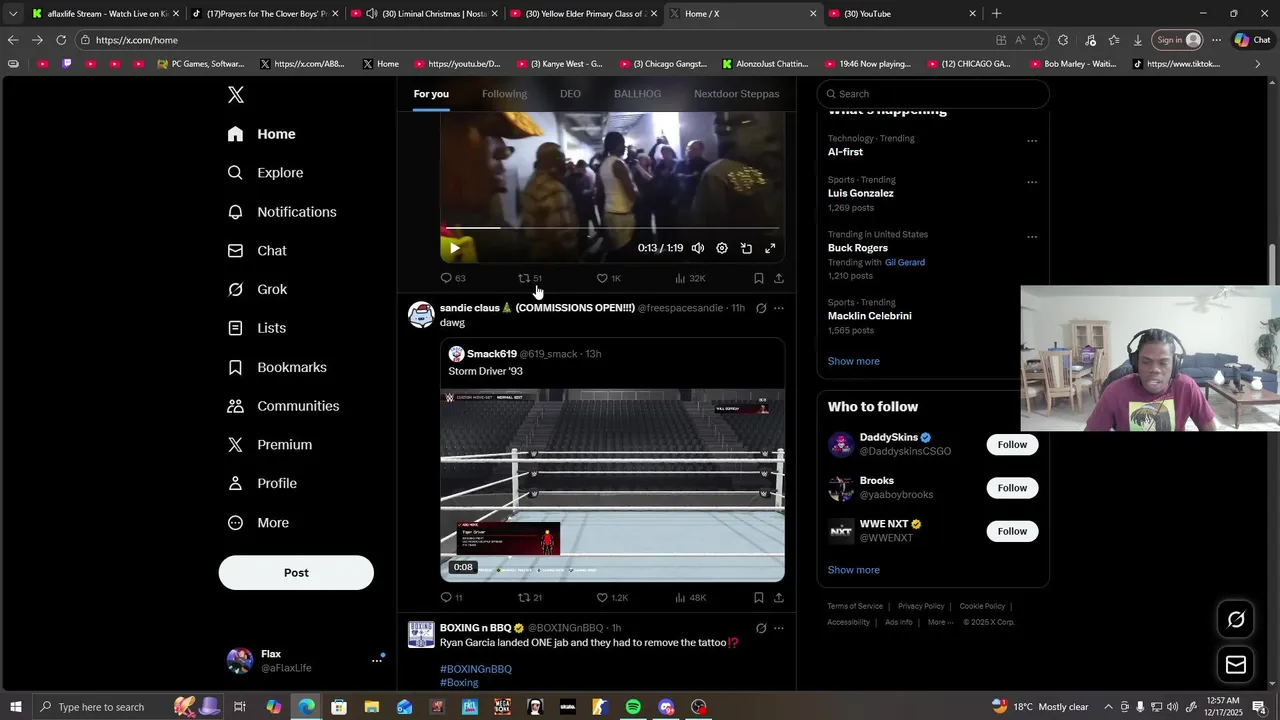Image resolution: width=1280 pixels, height=720 pixels.
Task: Switch to Nextdoor Steppas tab
Action: tap(736, 94)
